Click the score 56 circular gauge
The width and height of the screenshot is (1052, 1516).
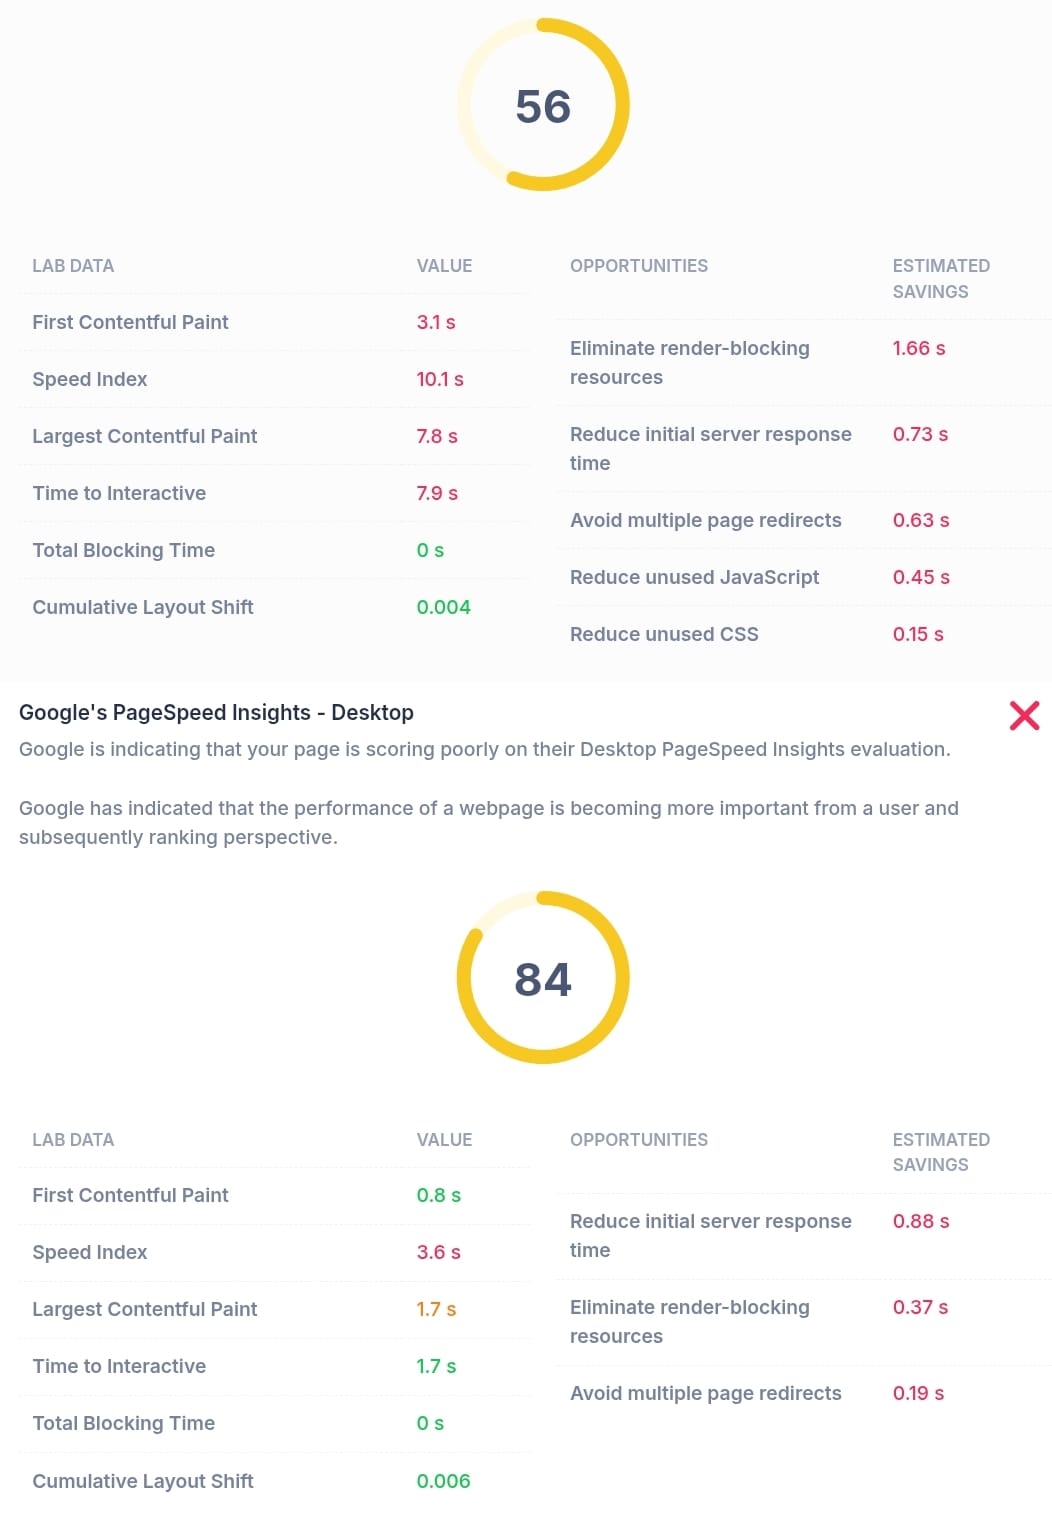point(543,105)
